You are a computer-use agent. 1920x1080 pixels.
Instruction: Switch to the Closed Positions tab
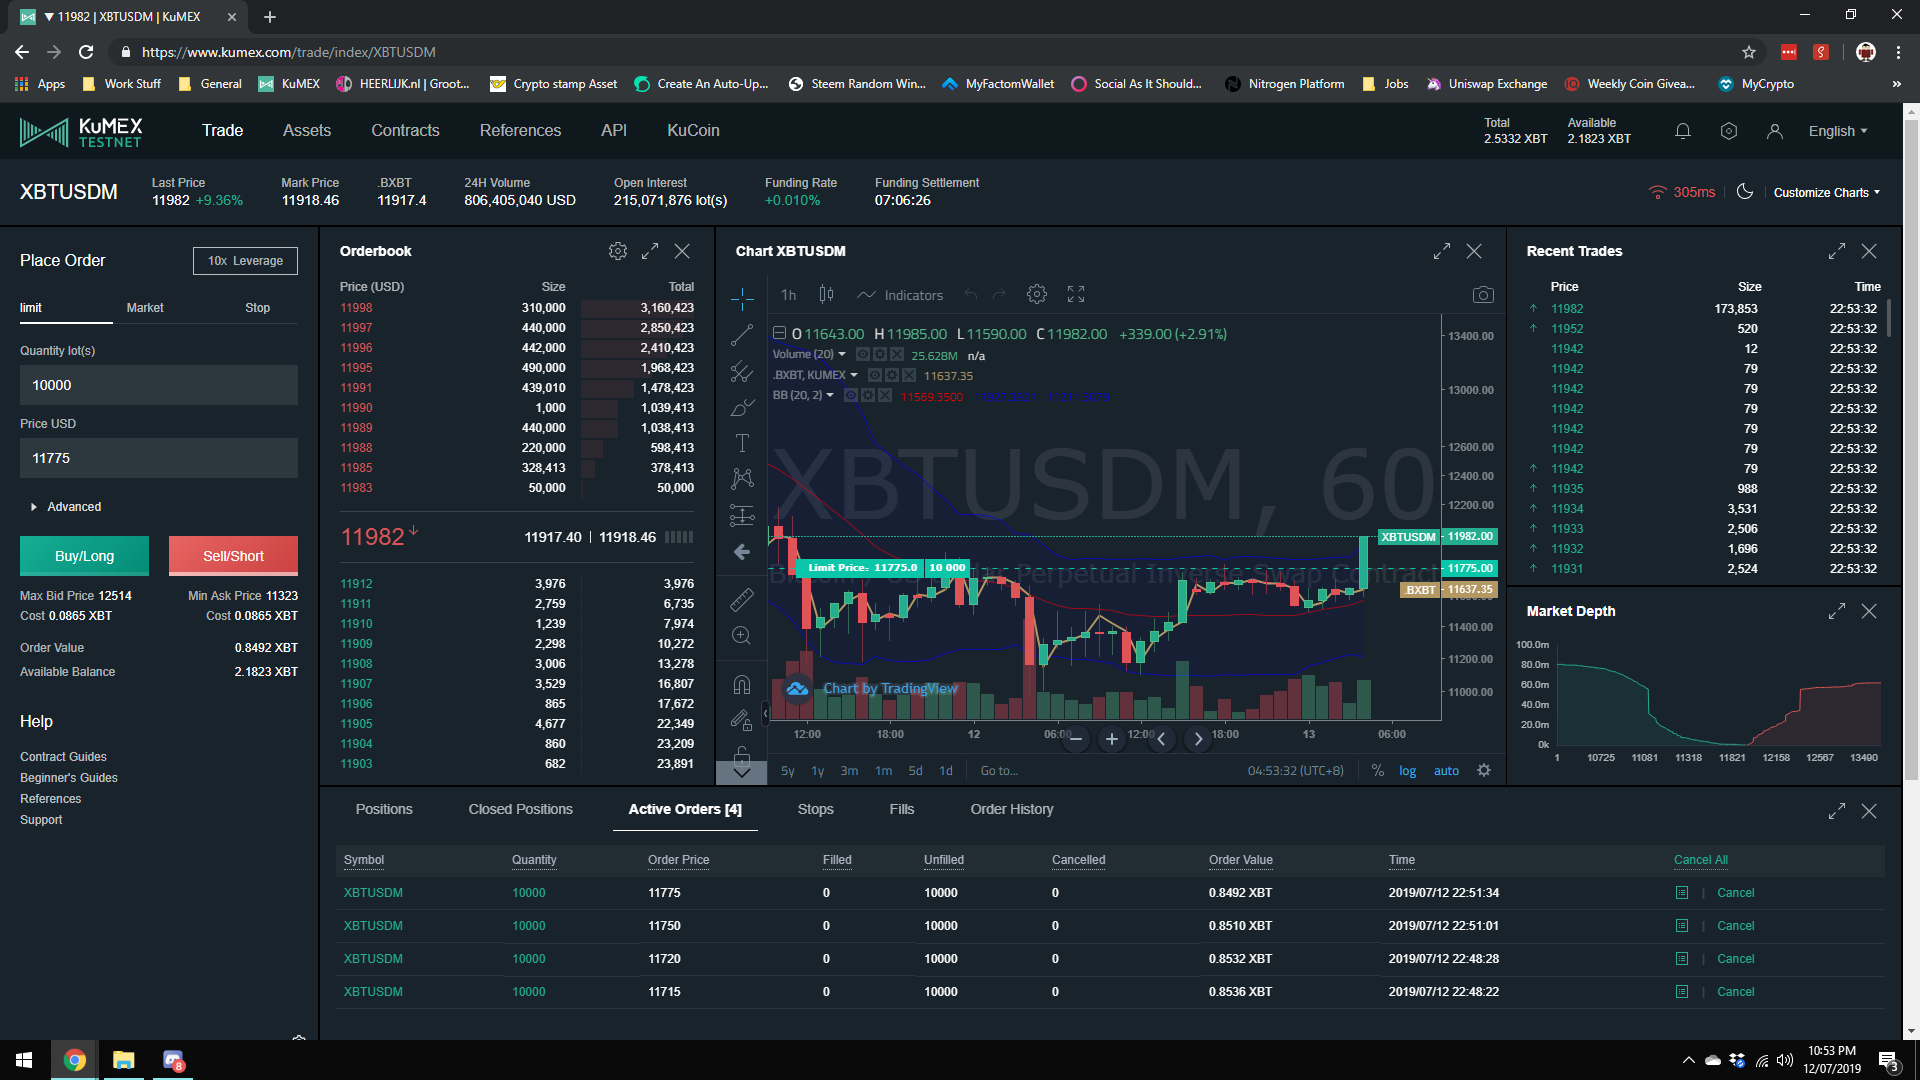coord(520,809)
